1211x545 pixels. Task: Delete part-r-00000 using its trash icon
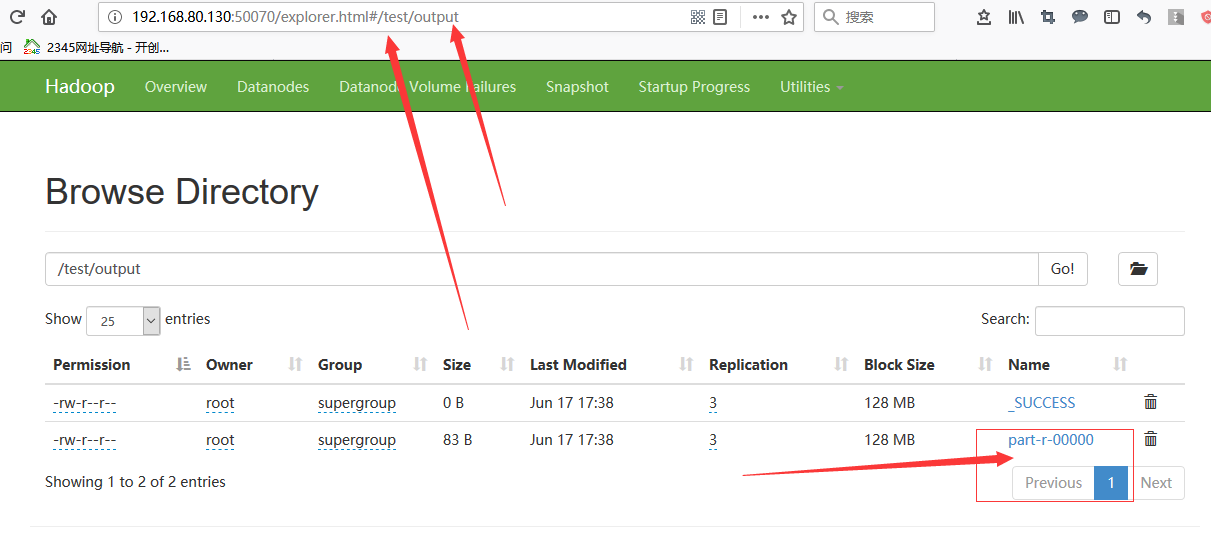1150,439
